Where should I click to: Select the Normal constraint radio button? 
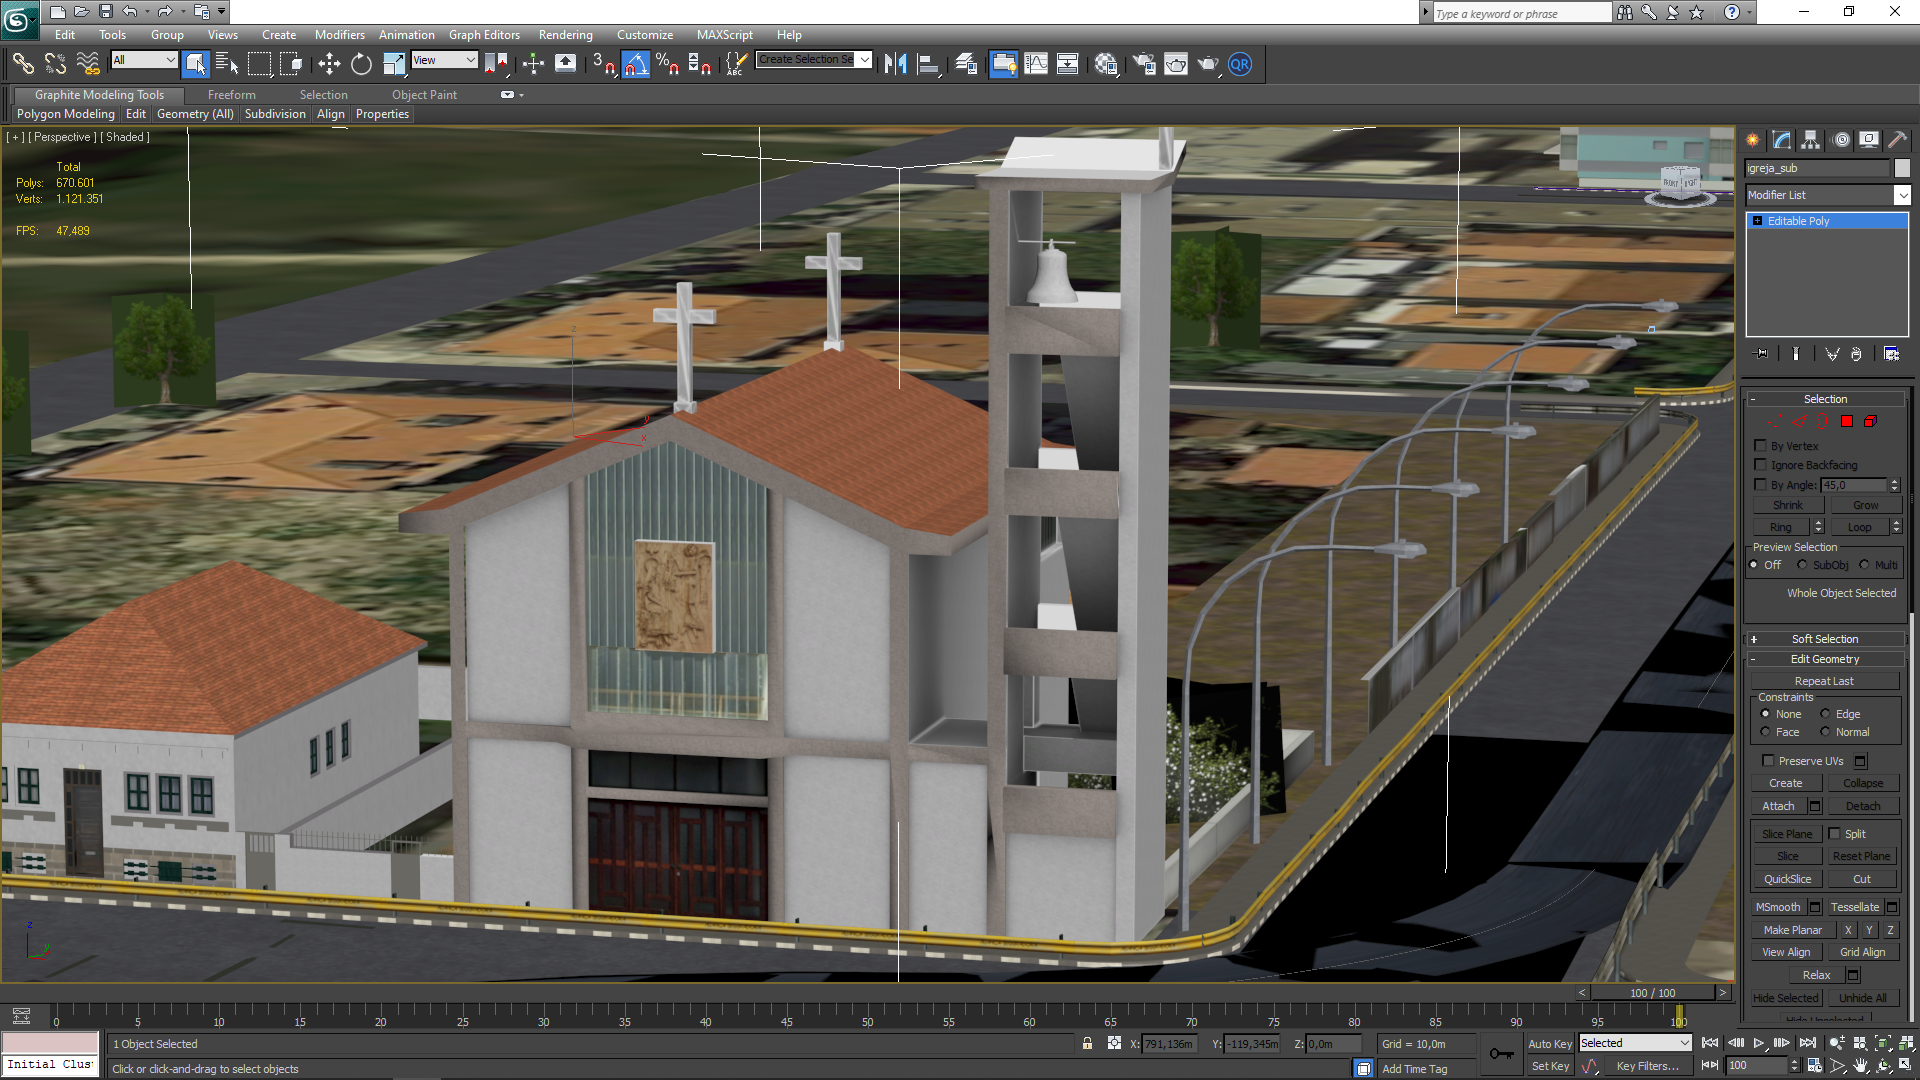coord(1825,732)
